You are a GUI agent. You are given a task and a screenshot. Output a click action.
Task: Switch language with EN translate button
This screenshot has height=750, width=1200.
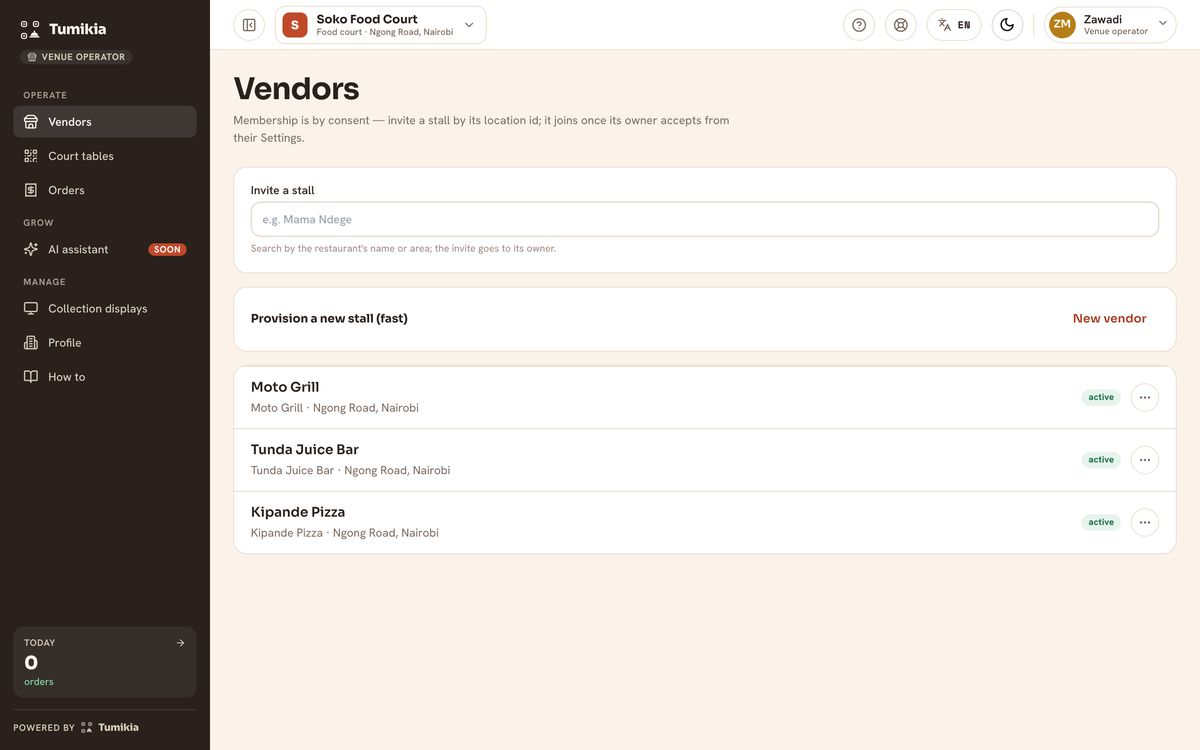point(954,25)
